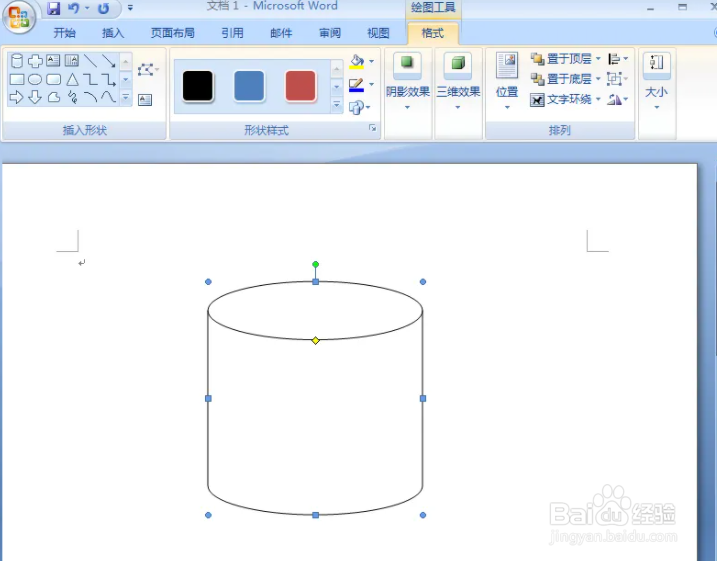Screen dimensions: 717x561
Task: Select the elbow connector shape
Action: 91,80
